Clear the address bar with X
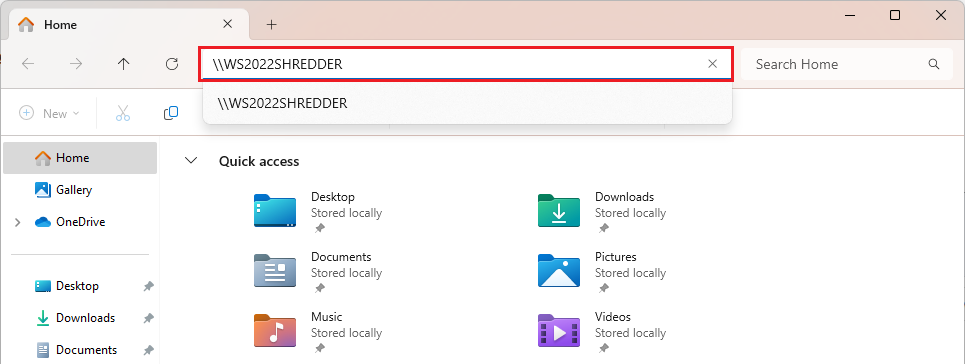965x364 pixels. pyautogui.click(x=713, y=64)
